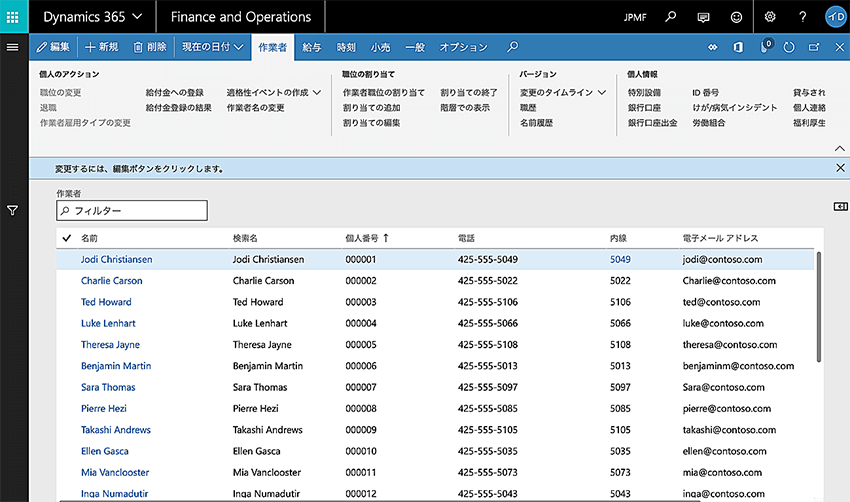Click 割り当ての終了

tap(469, 93)
